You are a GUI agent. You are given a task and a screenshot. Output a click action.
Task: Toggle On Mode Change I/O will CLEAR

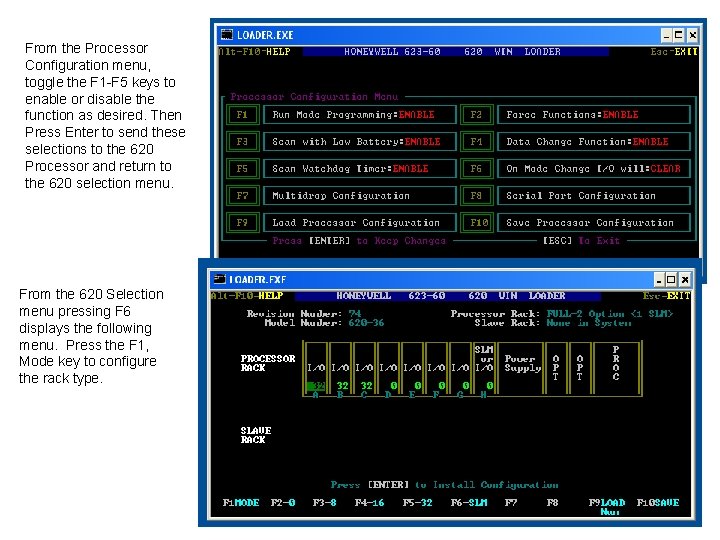pyautogui.click(x=594, y=169)
